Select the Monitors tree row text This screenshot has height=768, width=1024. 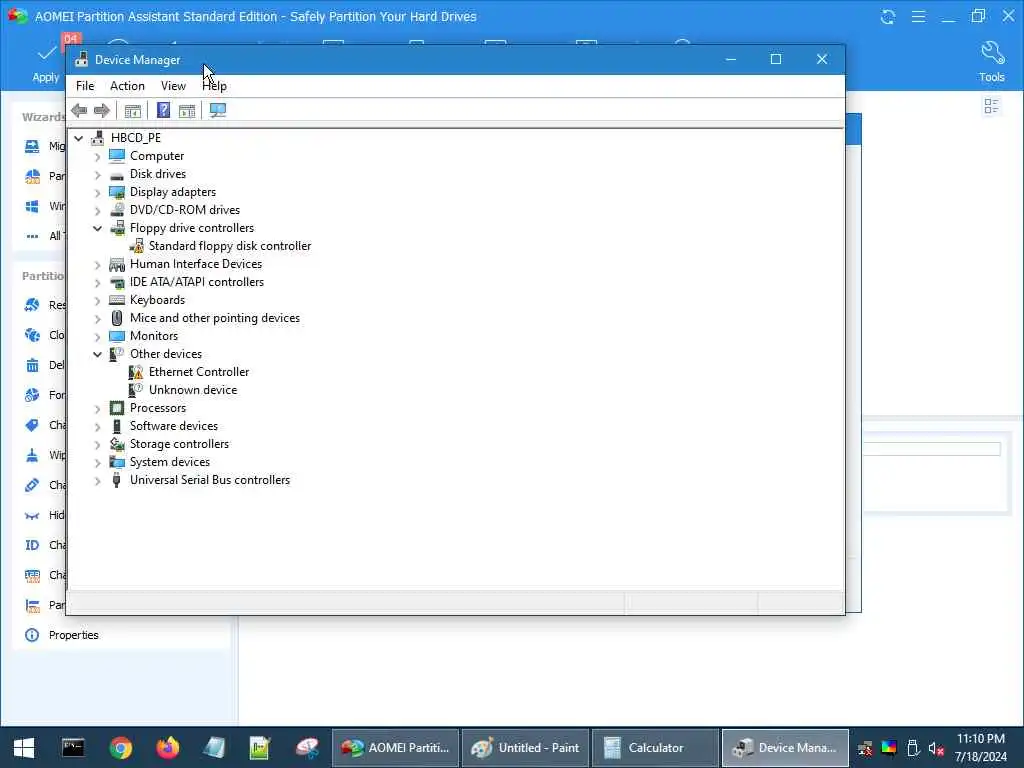click(x=153, y=336)
